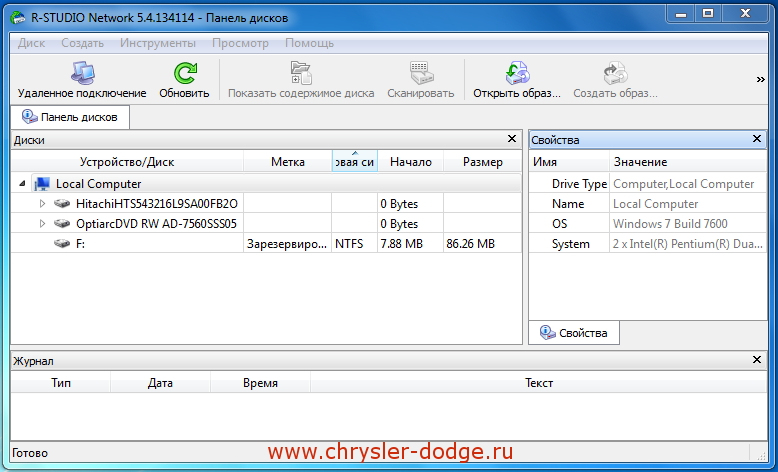Screen dimensions: 778x472
Task: Sort by Устройство/Диск column header
Action: click(x=127, y=162)
